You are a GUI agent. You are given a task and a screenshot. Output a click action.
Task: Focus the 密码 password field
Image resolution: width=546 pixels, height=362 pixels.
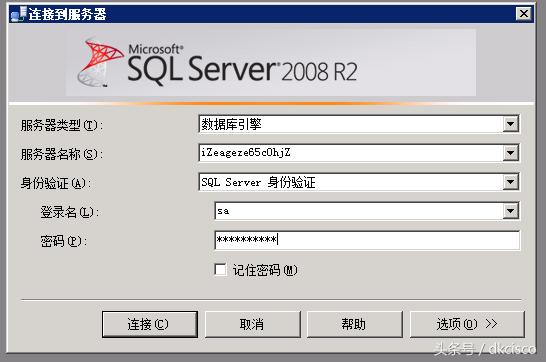click(x=367, y=240)
